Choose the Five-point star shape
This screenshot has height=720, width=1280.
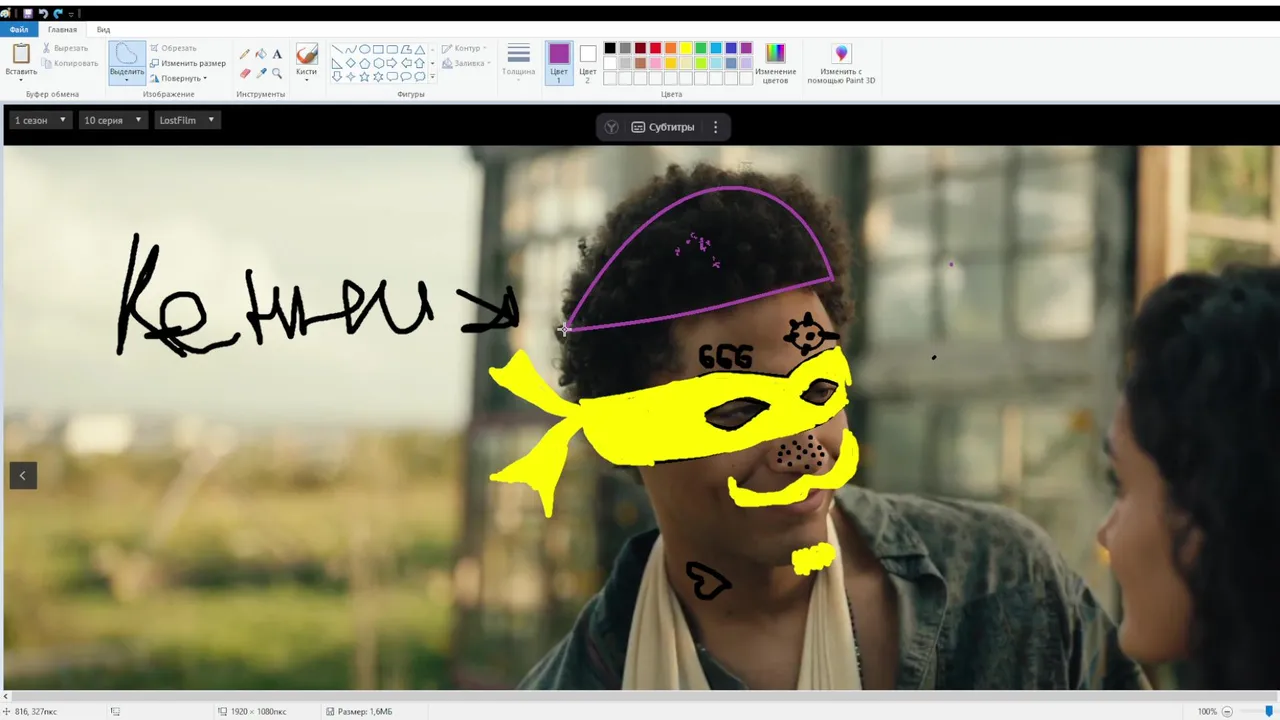coord(365,77)
